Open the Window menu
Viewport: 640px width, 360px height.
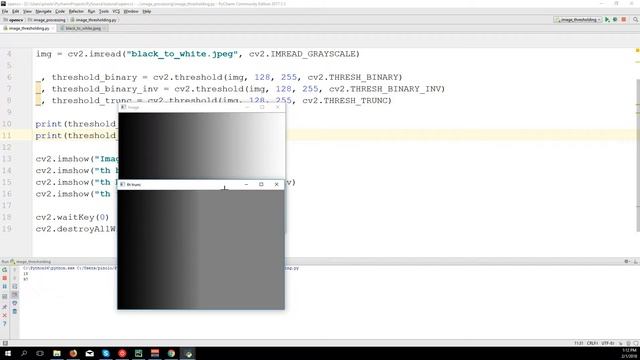pyautogui.click(x=131, y=11)
